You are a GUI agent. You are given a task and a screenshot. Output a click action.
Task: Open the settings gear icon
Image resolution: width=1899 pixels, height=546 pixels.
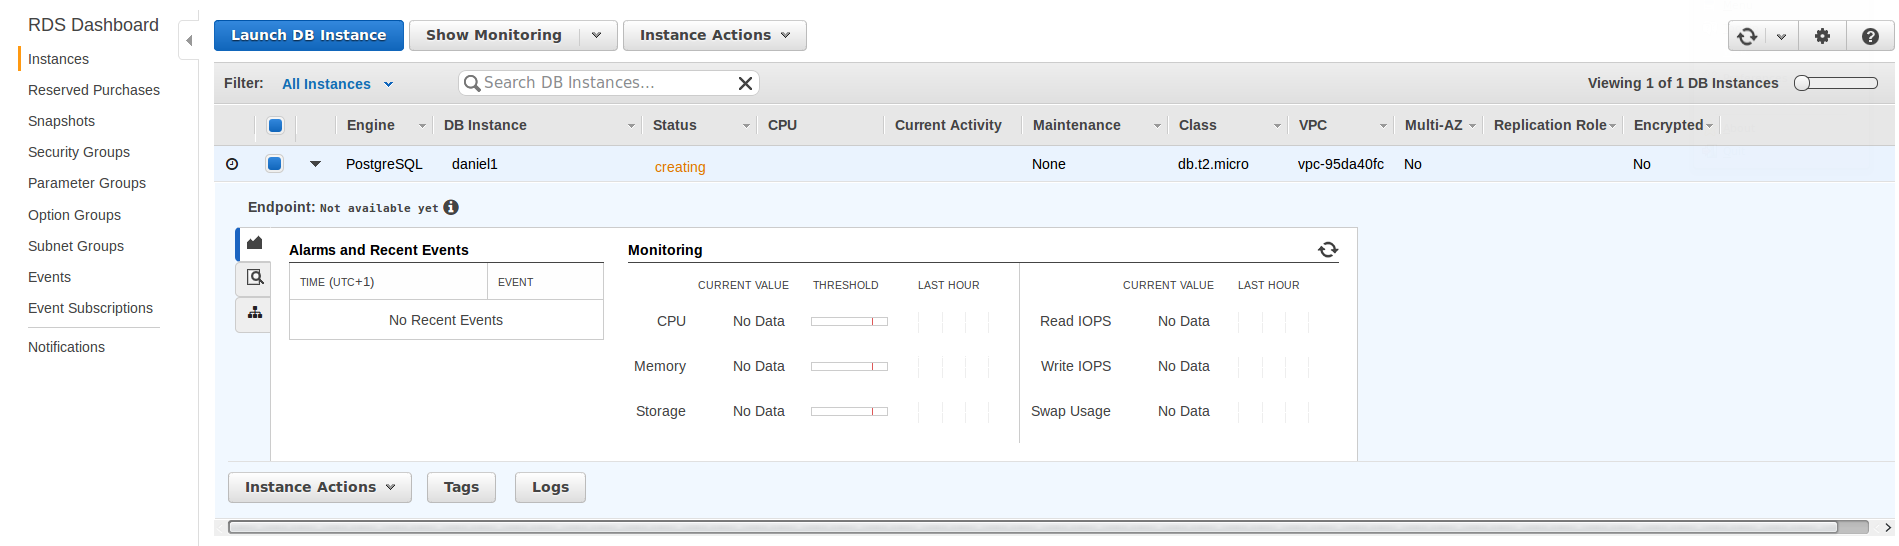point(1822,36)
